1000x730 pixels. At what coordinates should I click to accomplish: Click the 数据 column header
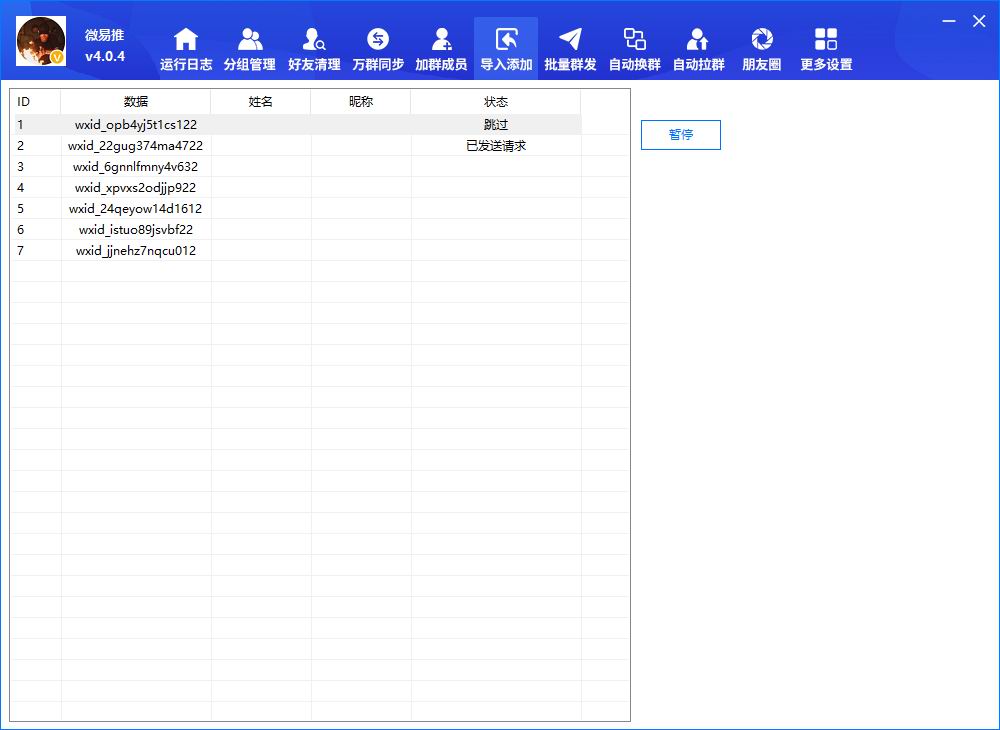(x=136, y=102)
